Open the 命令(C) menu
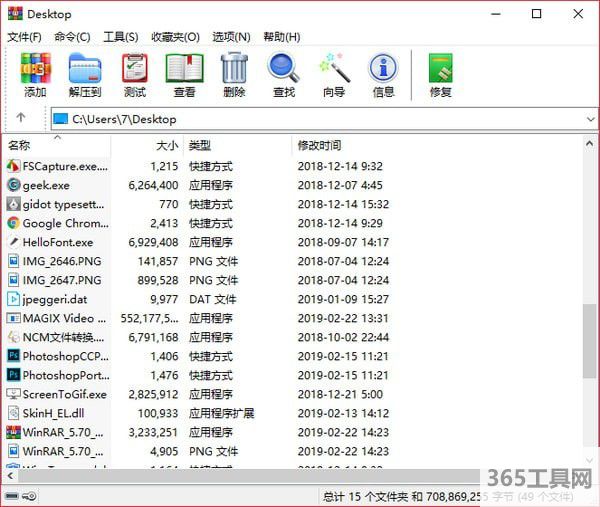Image resolution: width=600 pixels, height=507 pixels. click(72, 37)
